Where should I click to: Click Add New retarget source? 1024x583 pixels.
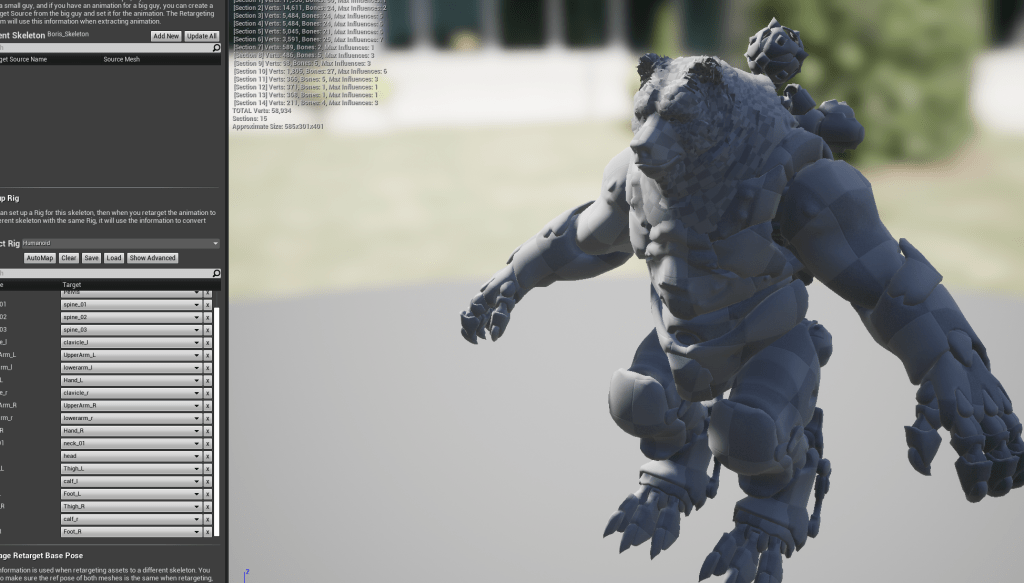click(x=166, y=36)
